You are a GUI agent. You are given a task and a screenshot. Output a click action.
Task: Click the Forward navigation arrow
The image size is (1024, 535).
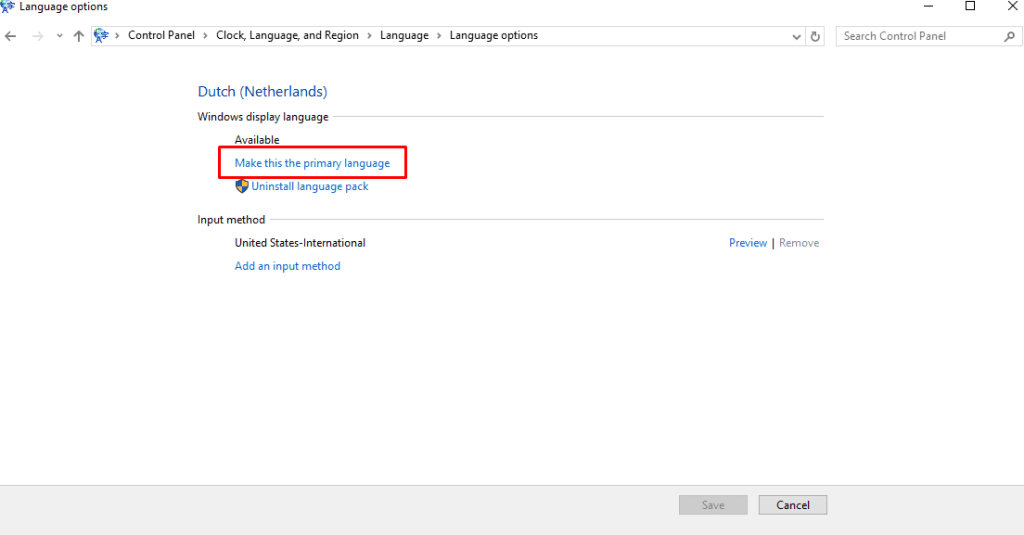pyautogui.click(x=38, y=36)
